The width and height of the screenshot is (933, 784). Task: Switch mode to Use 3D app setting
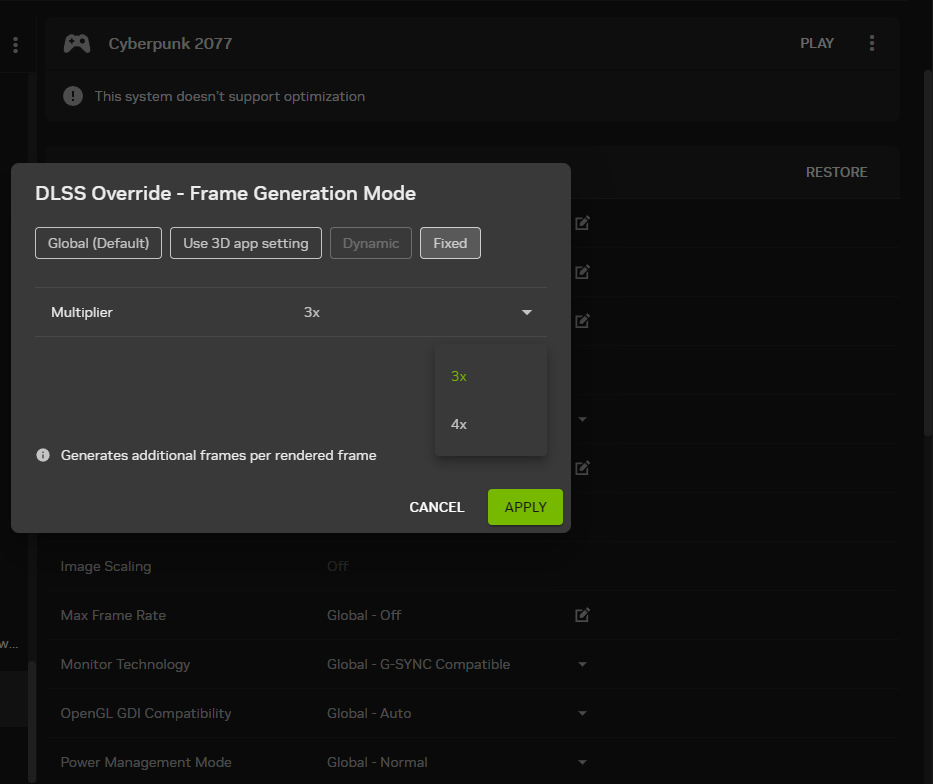pyautogui.click(x=246, y=243)
